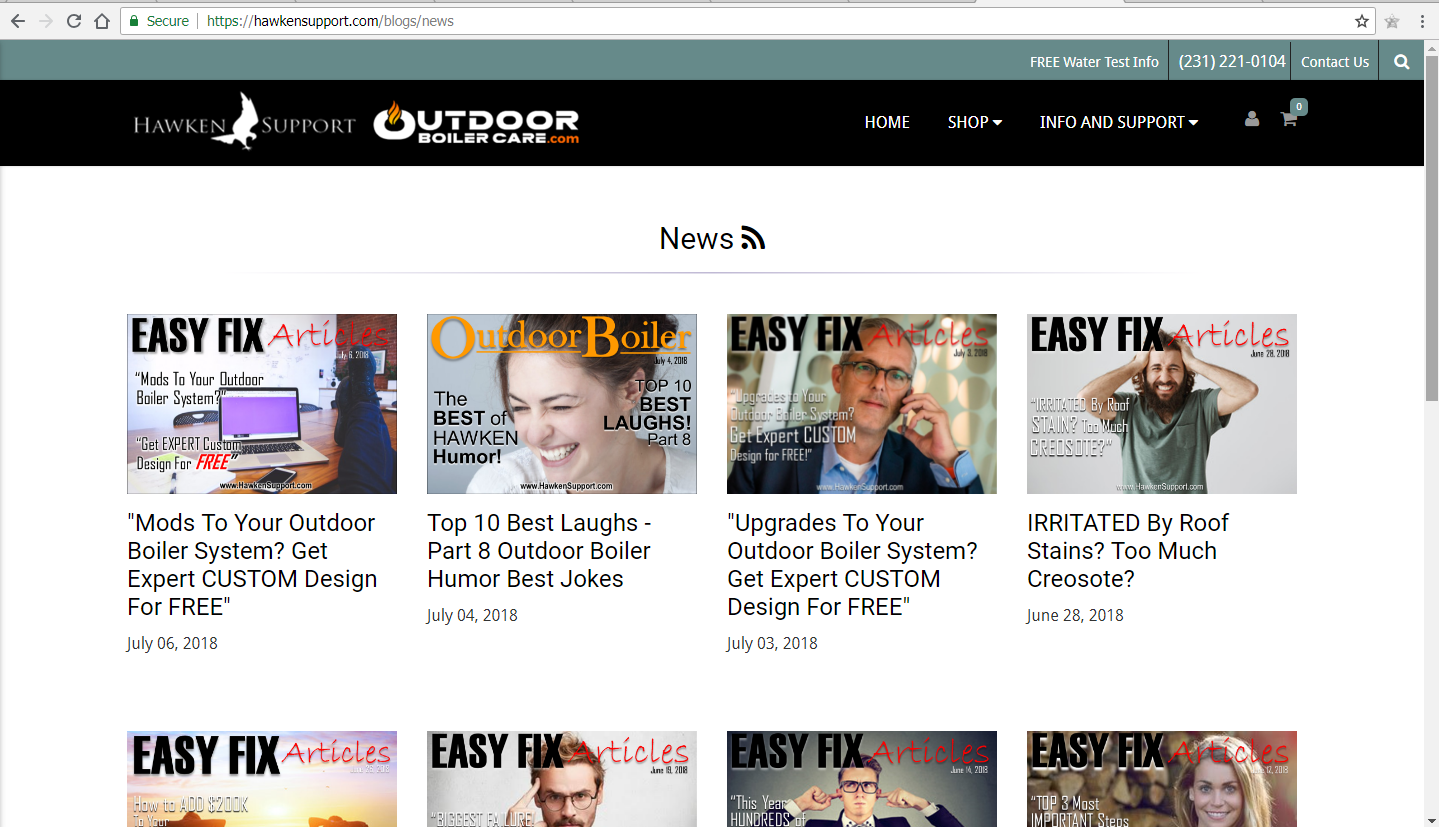Image resolution: width=1439 pixels, height=827 pixels.
Task: Click the News page heading
Action: [696, 238]
